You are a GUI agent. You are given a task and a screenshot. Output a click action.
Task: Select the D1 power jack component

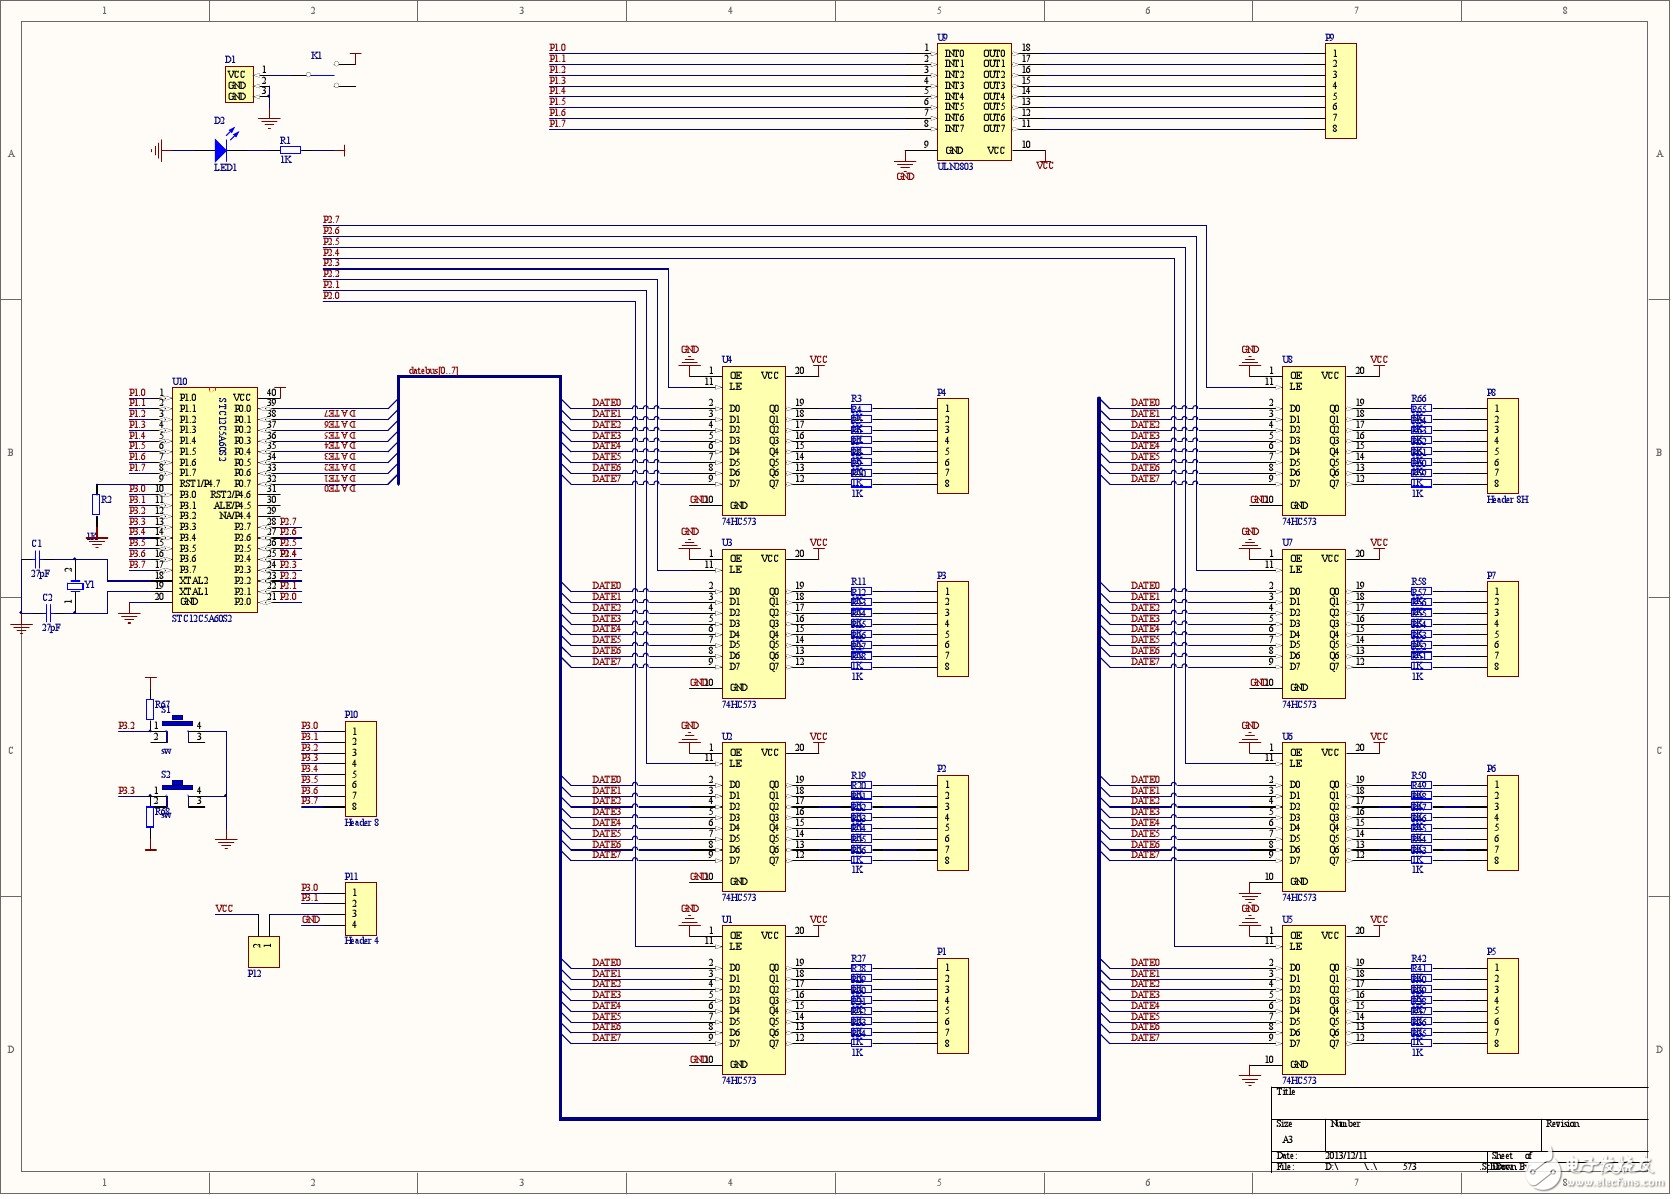click(239, 86)
